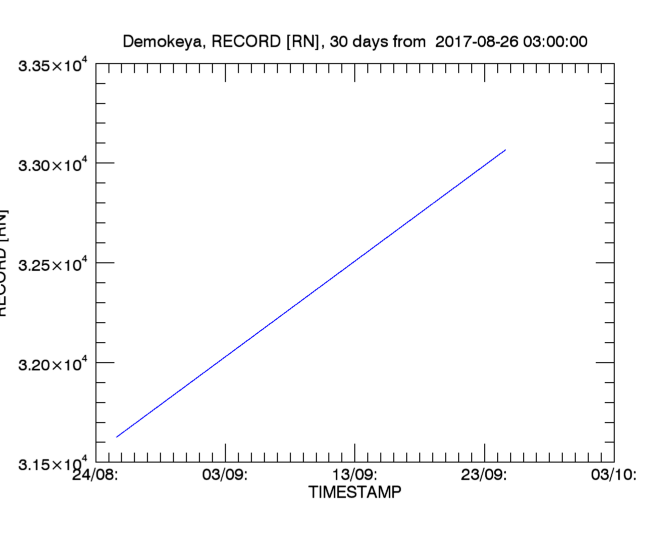Click the TIMESTAMP x-axis title
The height and width of the screenshot is (533, 666).
click(x=355, y=493)
